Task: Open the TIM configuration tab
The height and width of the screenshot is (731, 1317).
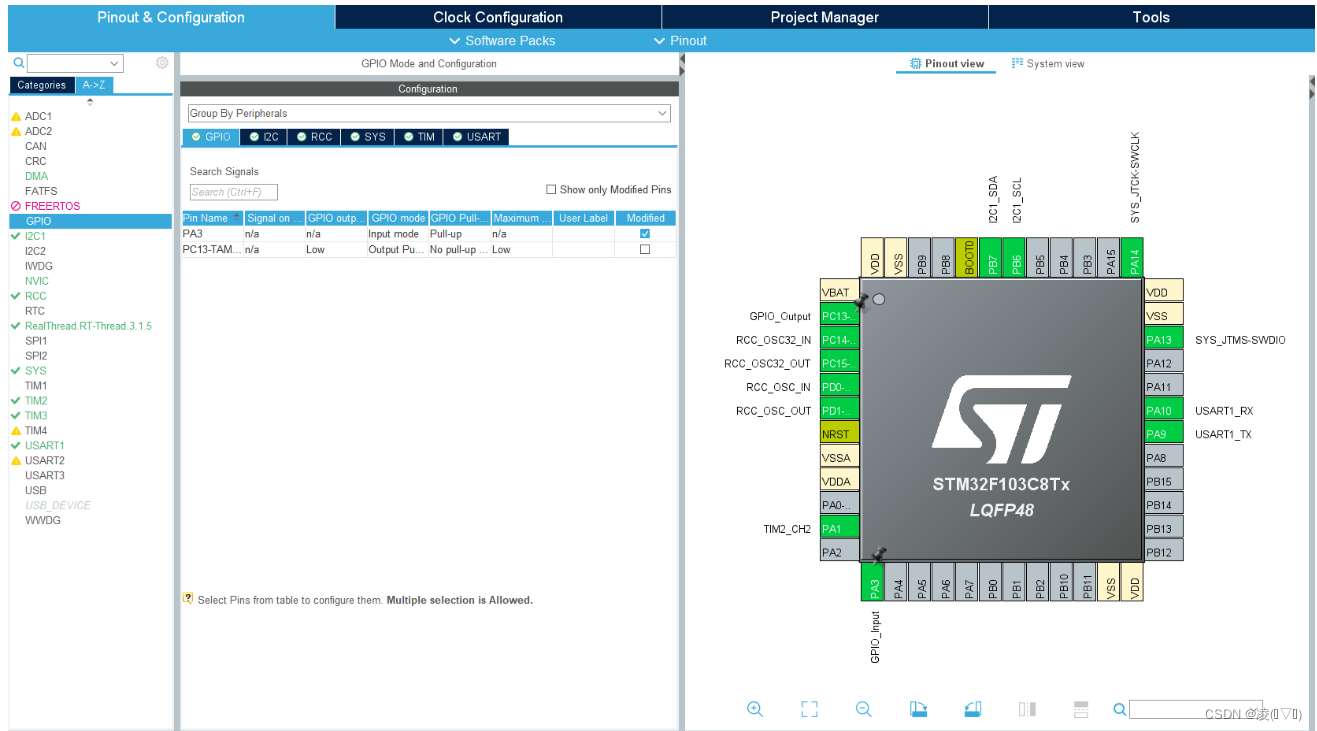Action: point(419,137)
